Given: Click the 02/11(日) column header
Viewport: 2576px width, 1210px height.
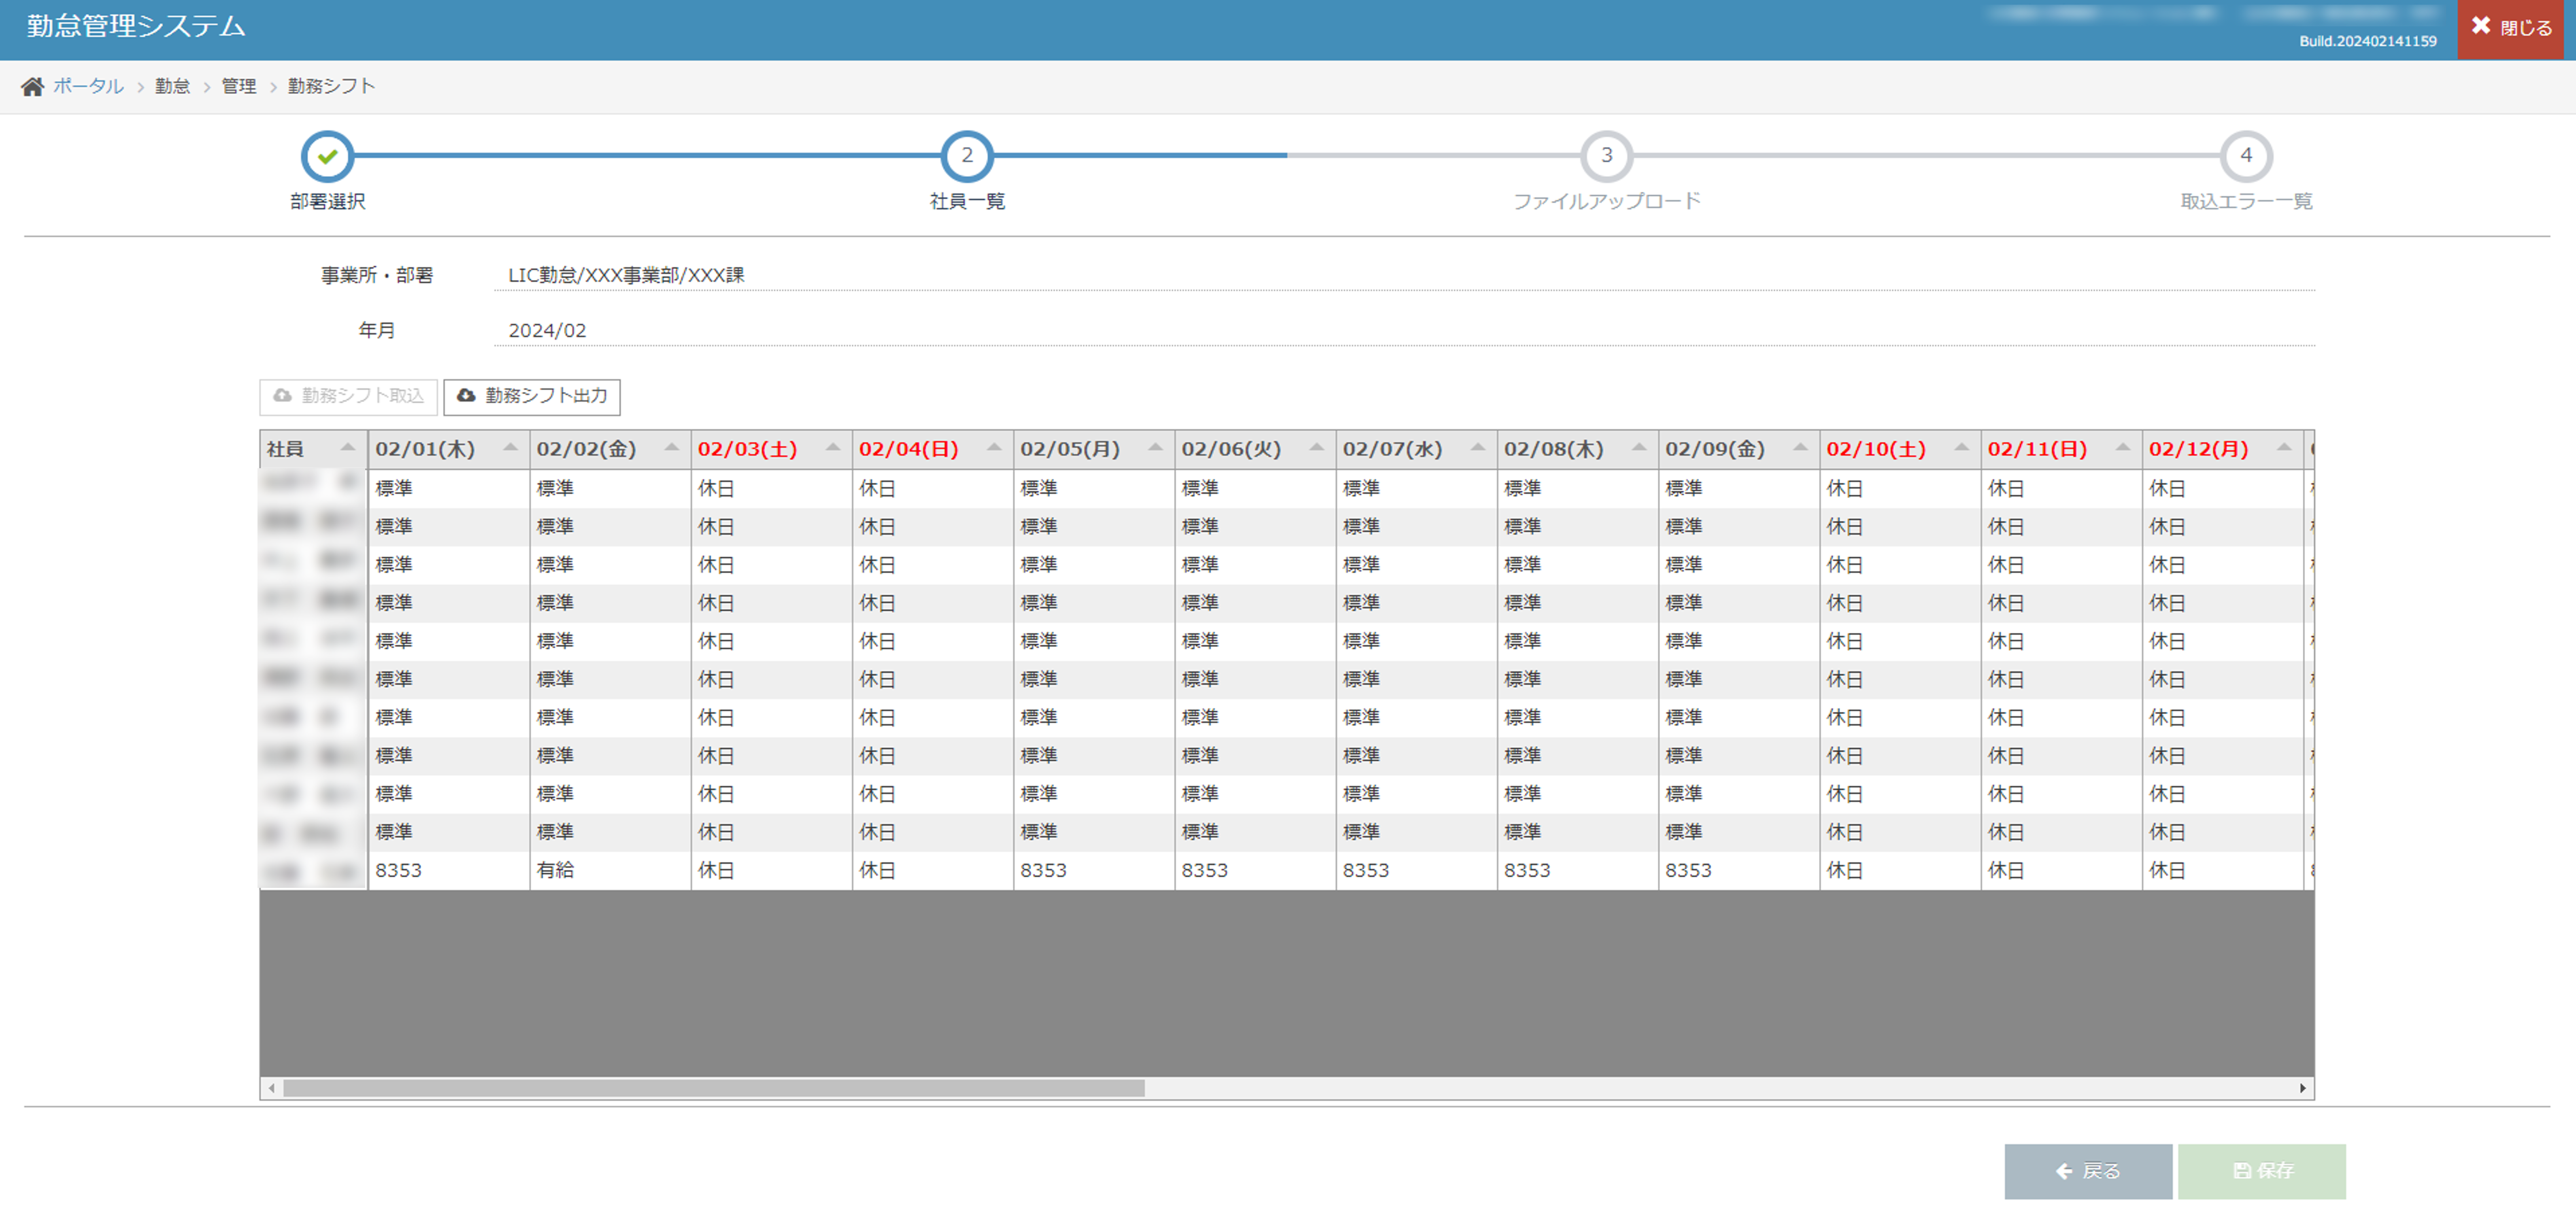Looking at the screenshot, I should tap(2062, 450).
